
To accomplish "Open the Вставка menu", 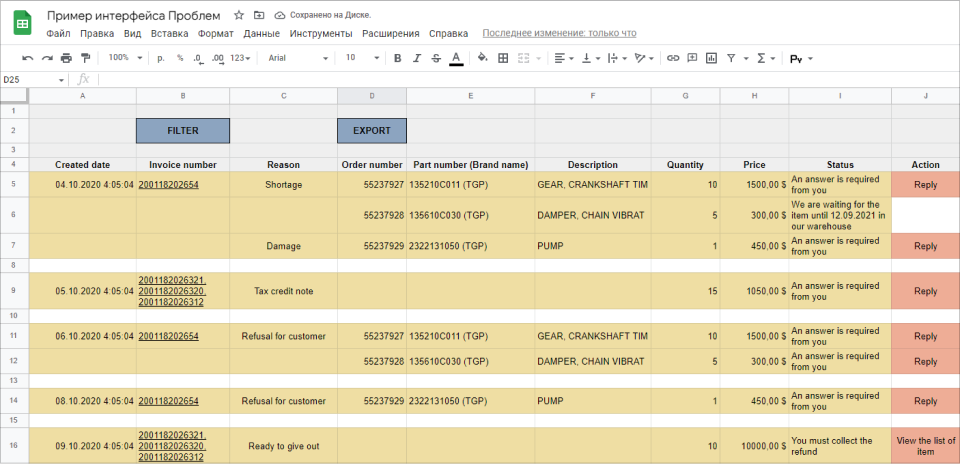I will [169, 33].
